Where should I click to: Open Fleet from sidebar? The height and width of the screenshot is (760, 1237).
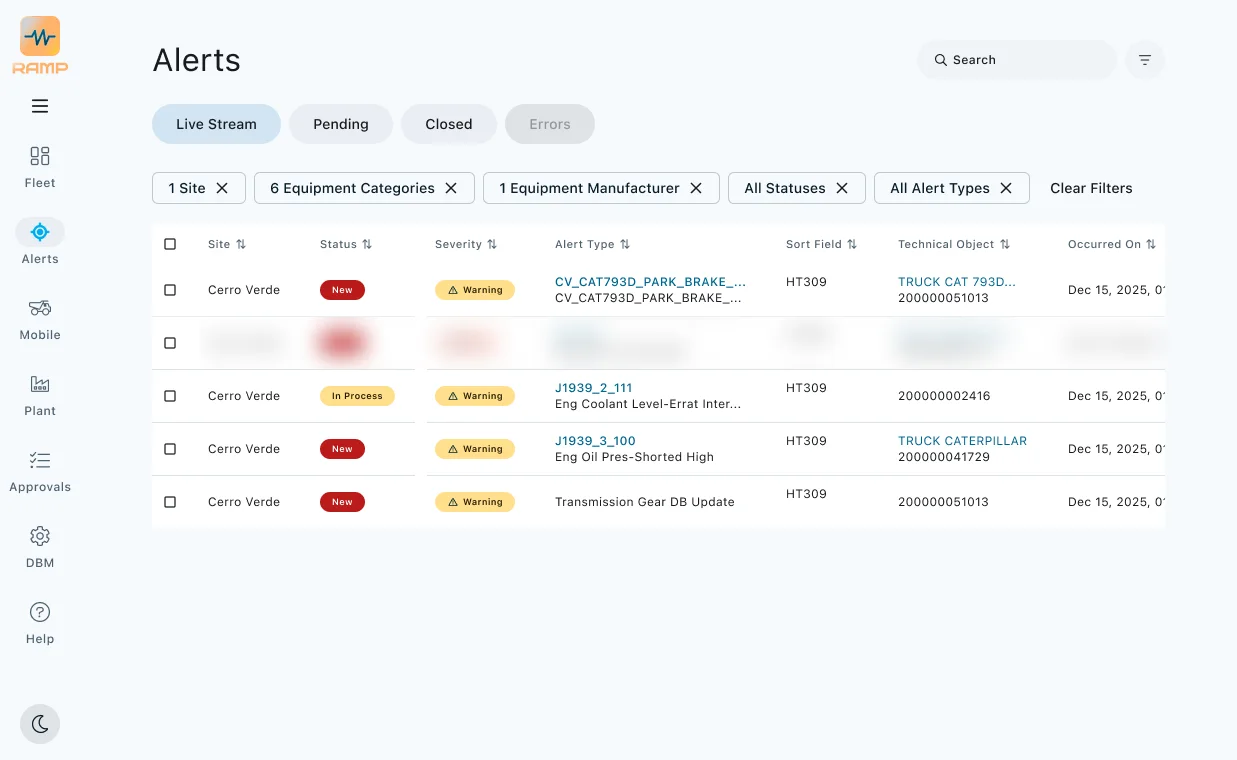pyautogui.click(x=40, y=167)
